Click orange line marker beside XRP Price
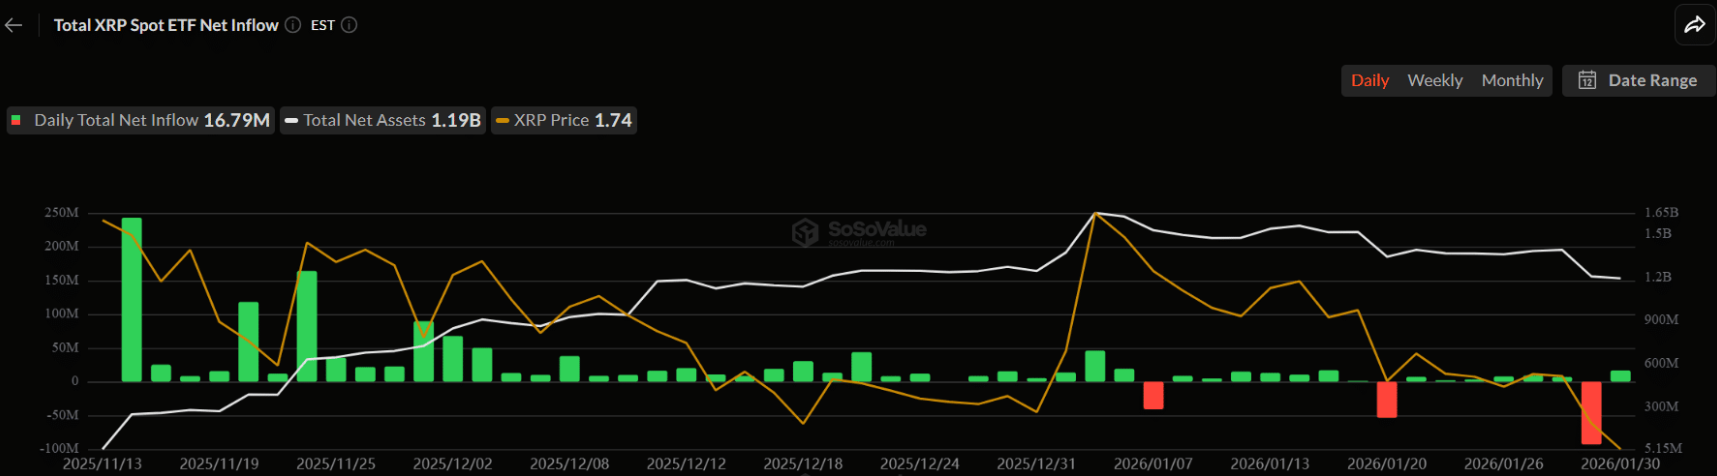Screen dimensions: 1717x476 (x=503, y=121)
